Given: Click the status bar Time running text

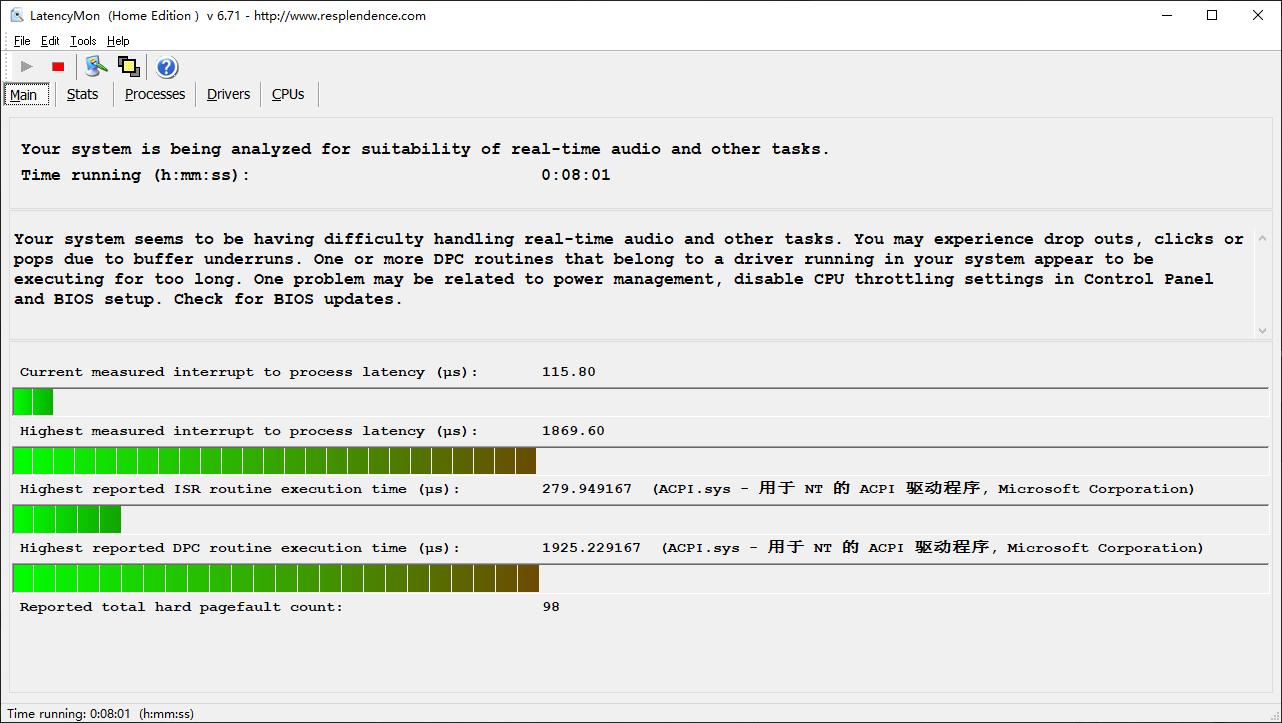Looking at the screenshot, I should (x=100, y=714).
